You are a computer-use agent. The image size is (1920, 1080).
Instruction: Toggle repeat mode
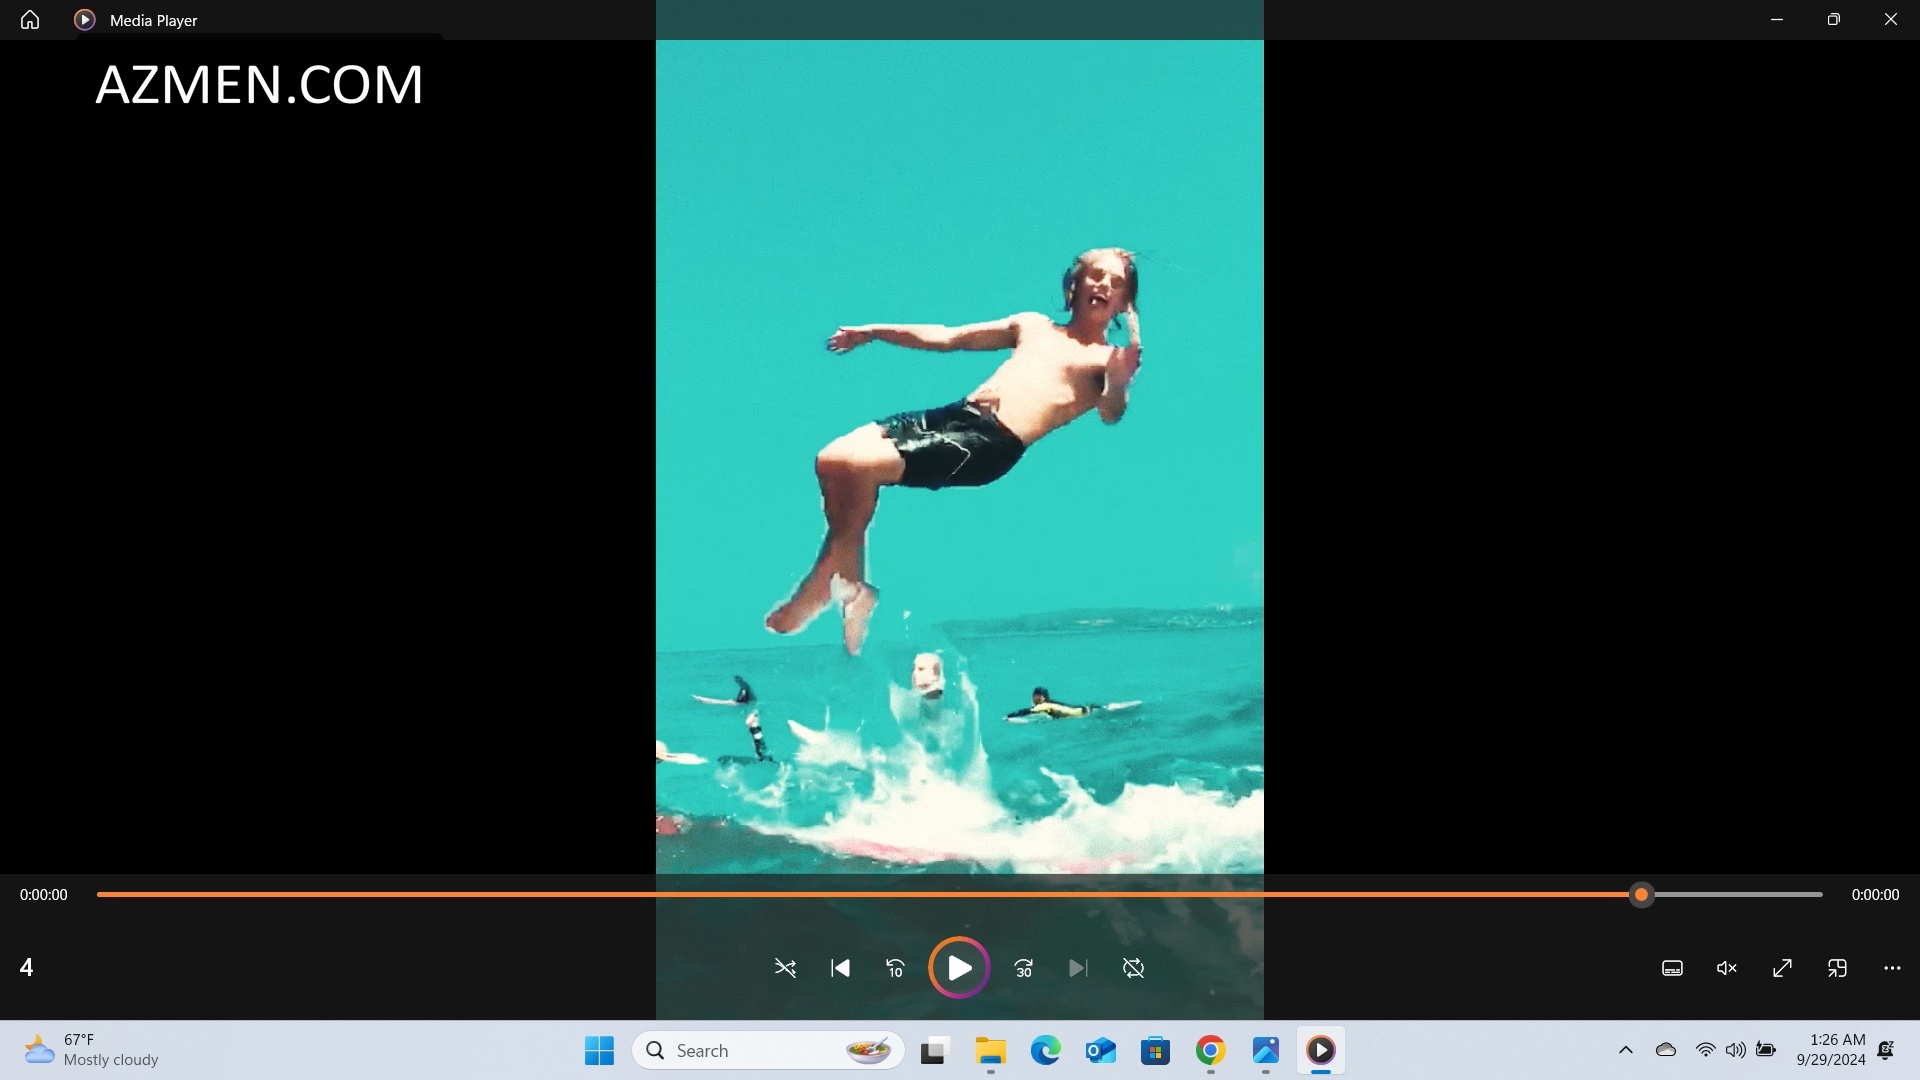coord(1133,968)
